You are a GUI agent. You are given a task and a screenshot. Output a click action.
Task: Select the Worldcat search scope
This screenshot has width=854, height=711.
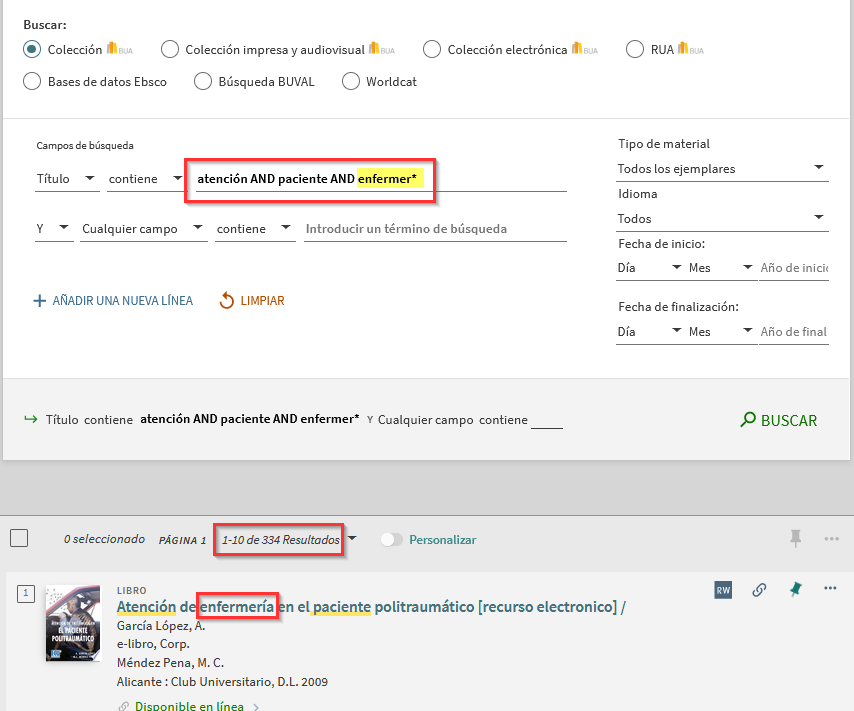(351, 82)
